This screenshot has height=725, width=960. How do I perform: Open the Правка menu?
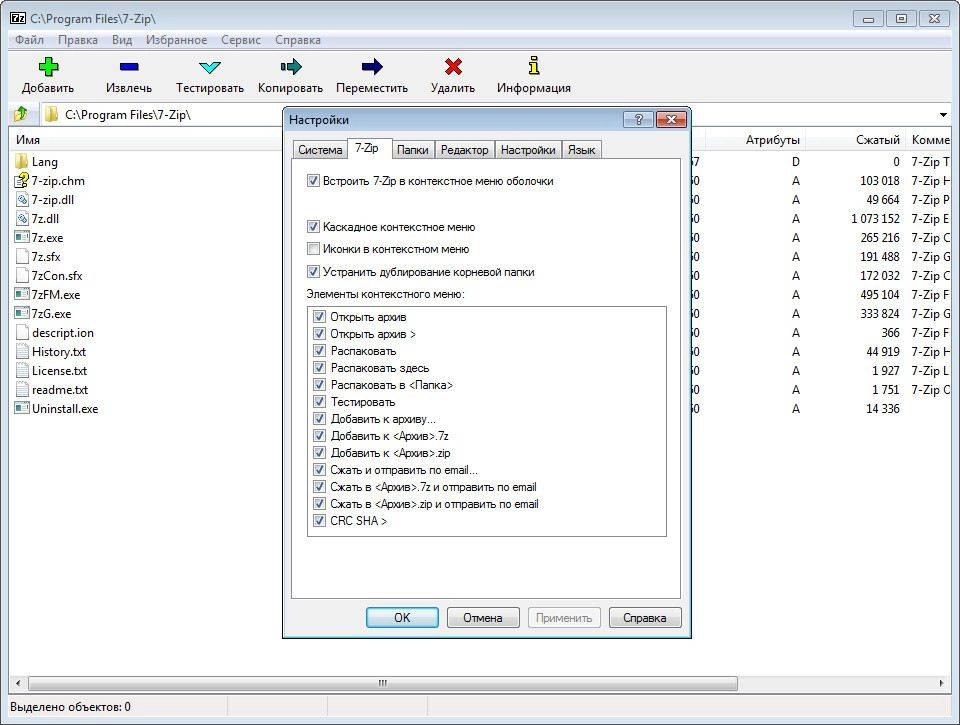(x=78, y=40)
